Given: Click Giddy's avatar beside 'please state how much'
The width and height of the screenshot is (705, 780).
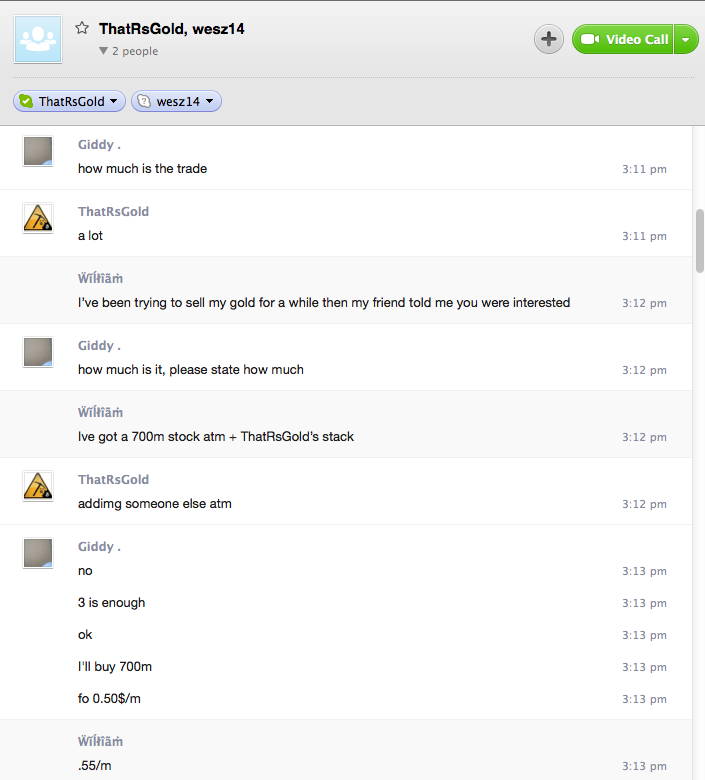Looking at the screenshot, I should point(38,352).
